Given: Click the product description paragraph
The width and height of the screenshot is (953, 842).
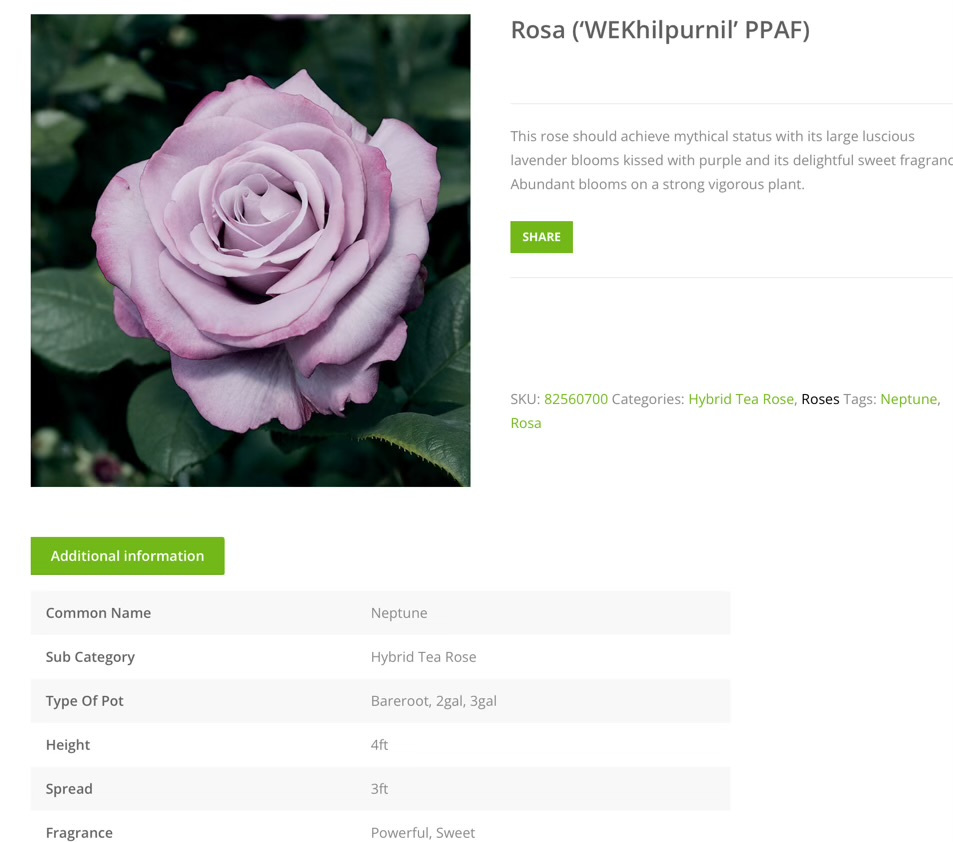Looking at the screenshot, I should coord(731,160).
